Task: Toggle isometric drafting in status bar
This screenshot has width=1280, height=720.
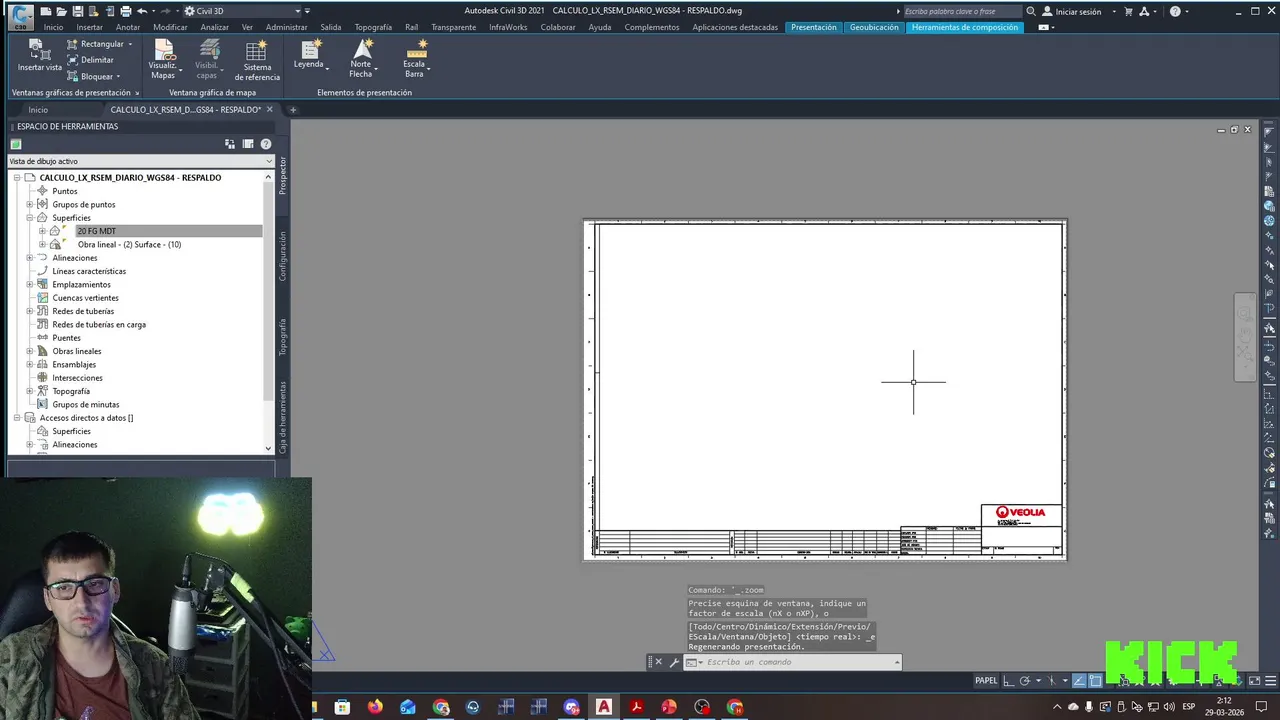Action: point(1051,681)
